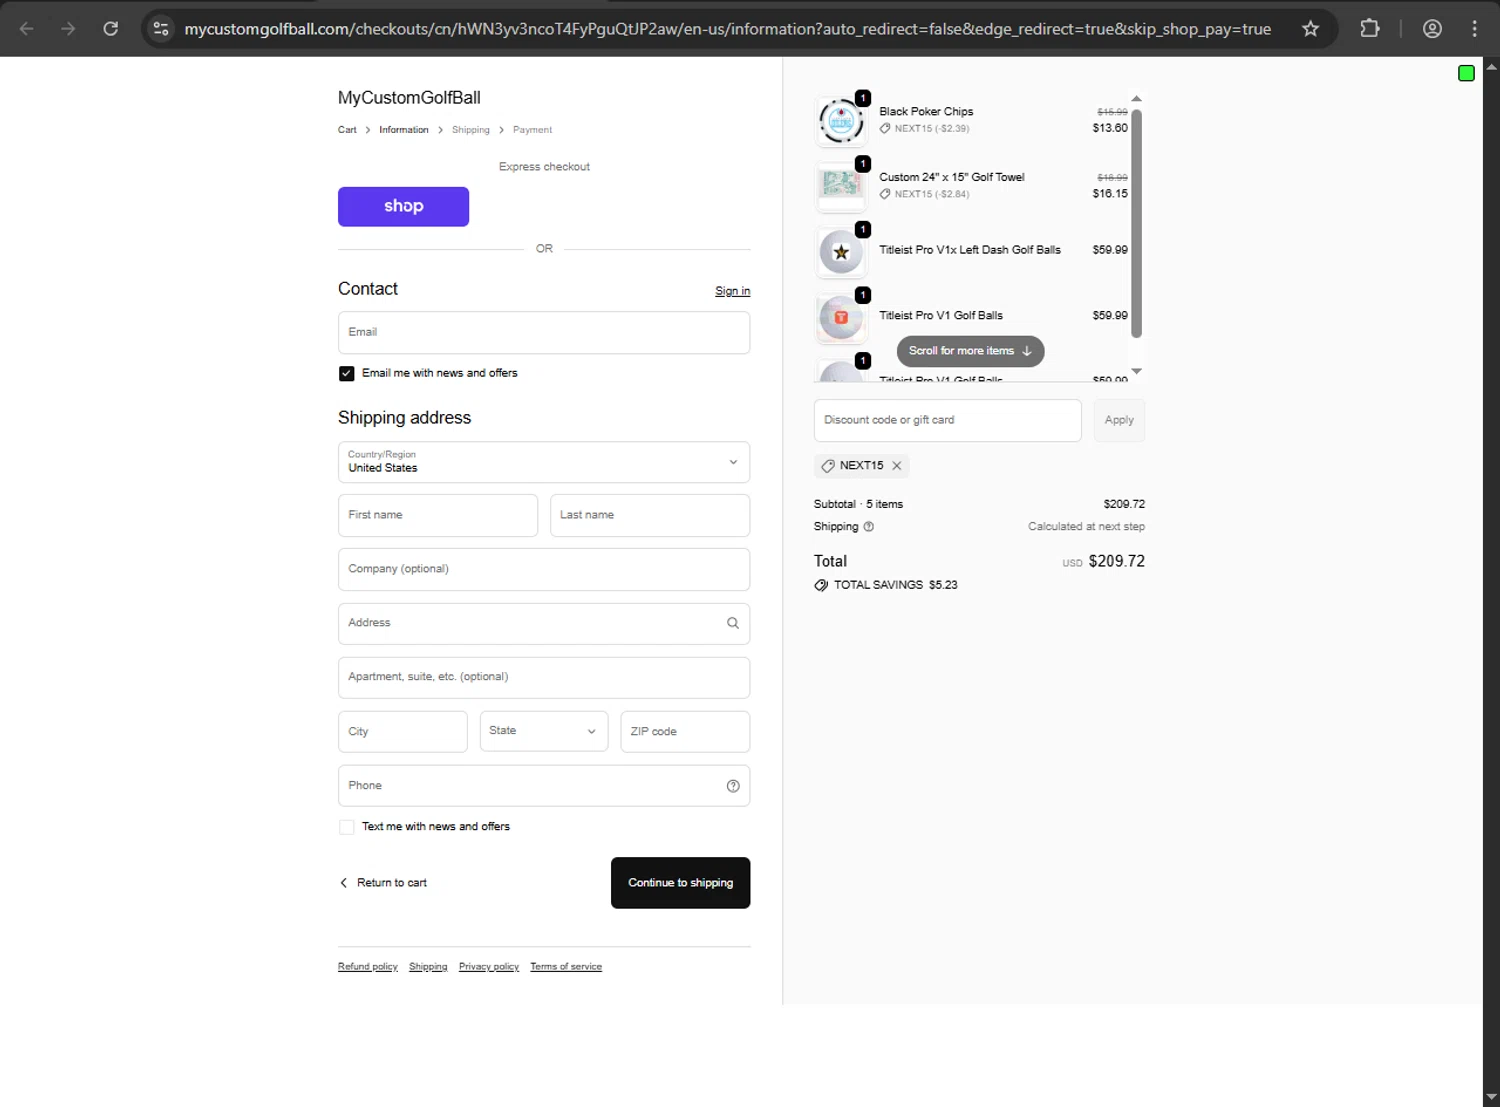Focus the Company (optional) field
The width and height of the screenshot is (1500, 1107).
point(544,569)
